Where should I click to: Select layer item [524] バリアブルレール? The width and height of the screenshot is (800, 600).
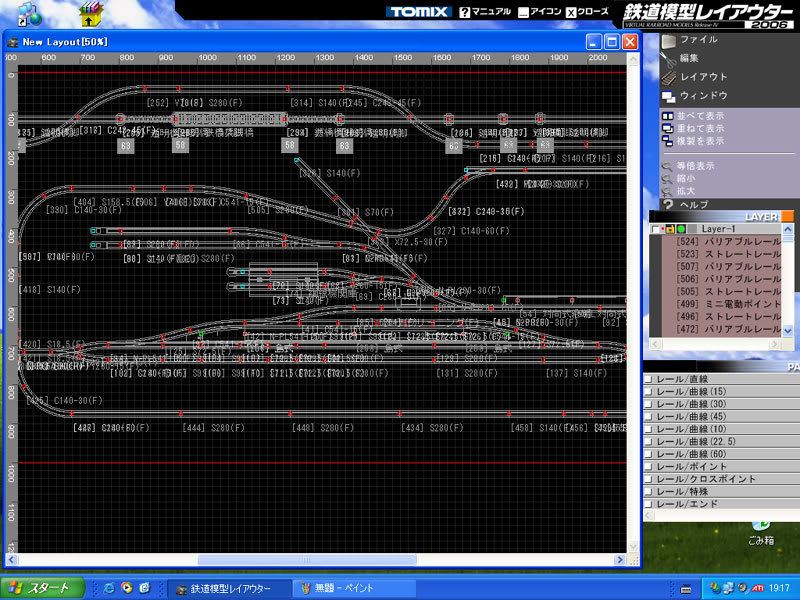(x=729, y=242)
